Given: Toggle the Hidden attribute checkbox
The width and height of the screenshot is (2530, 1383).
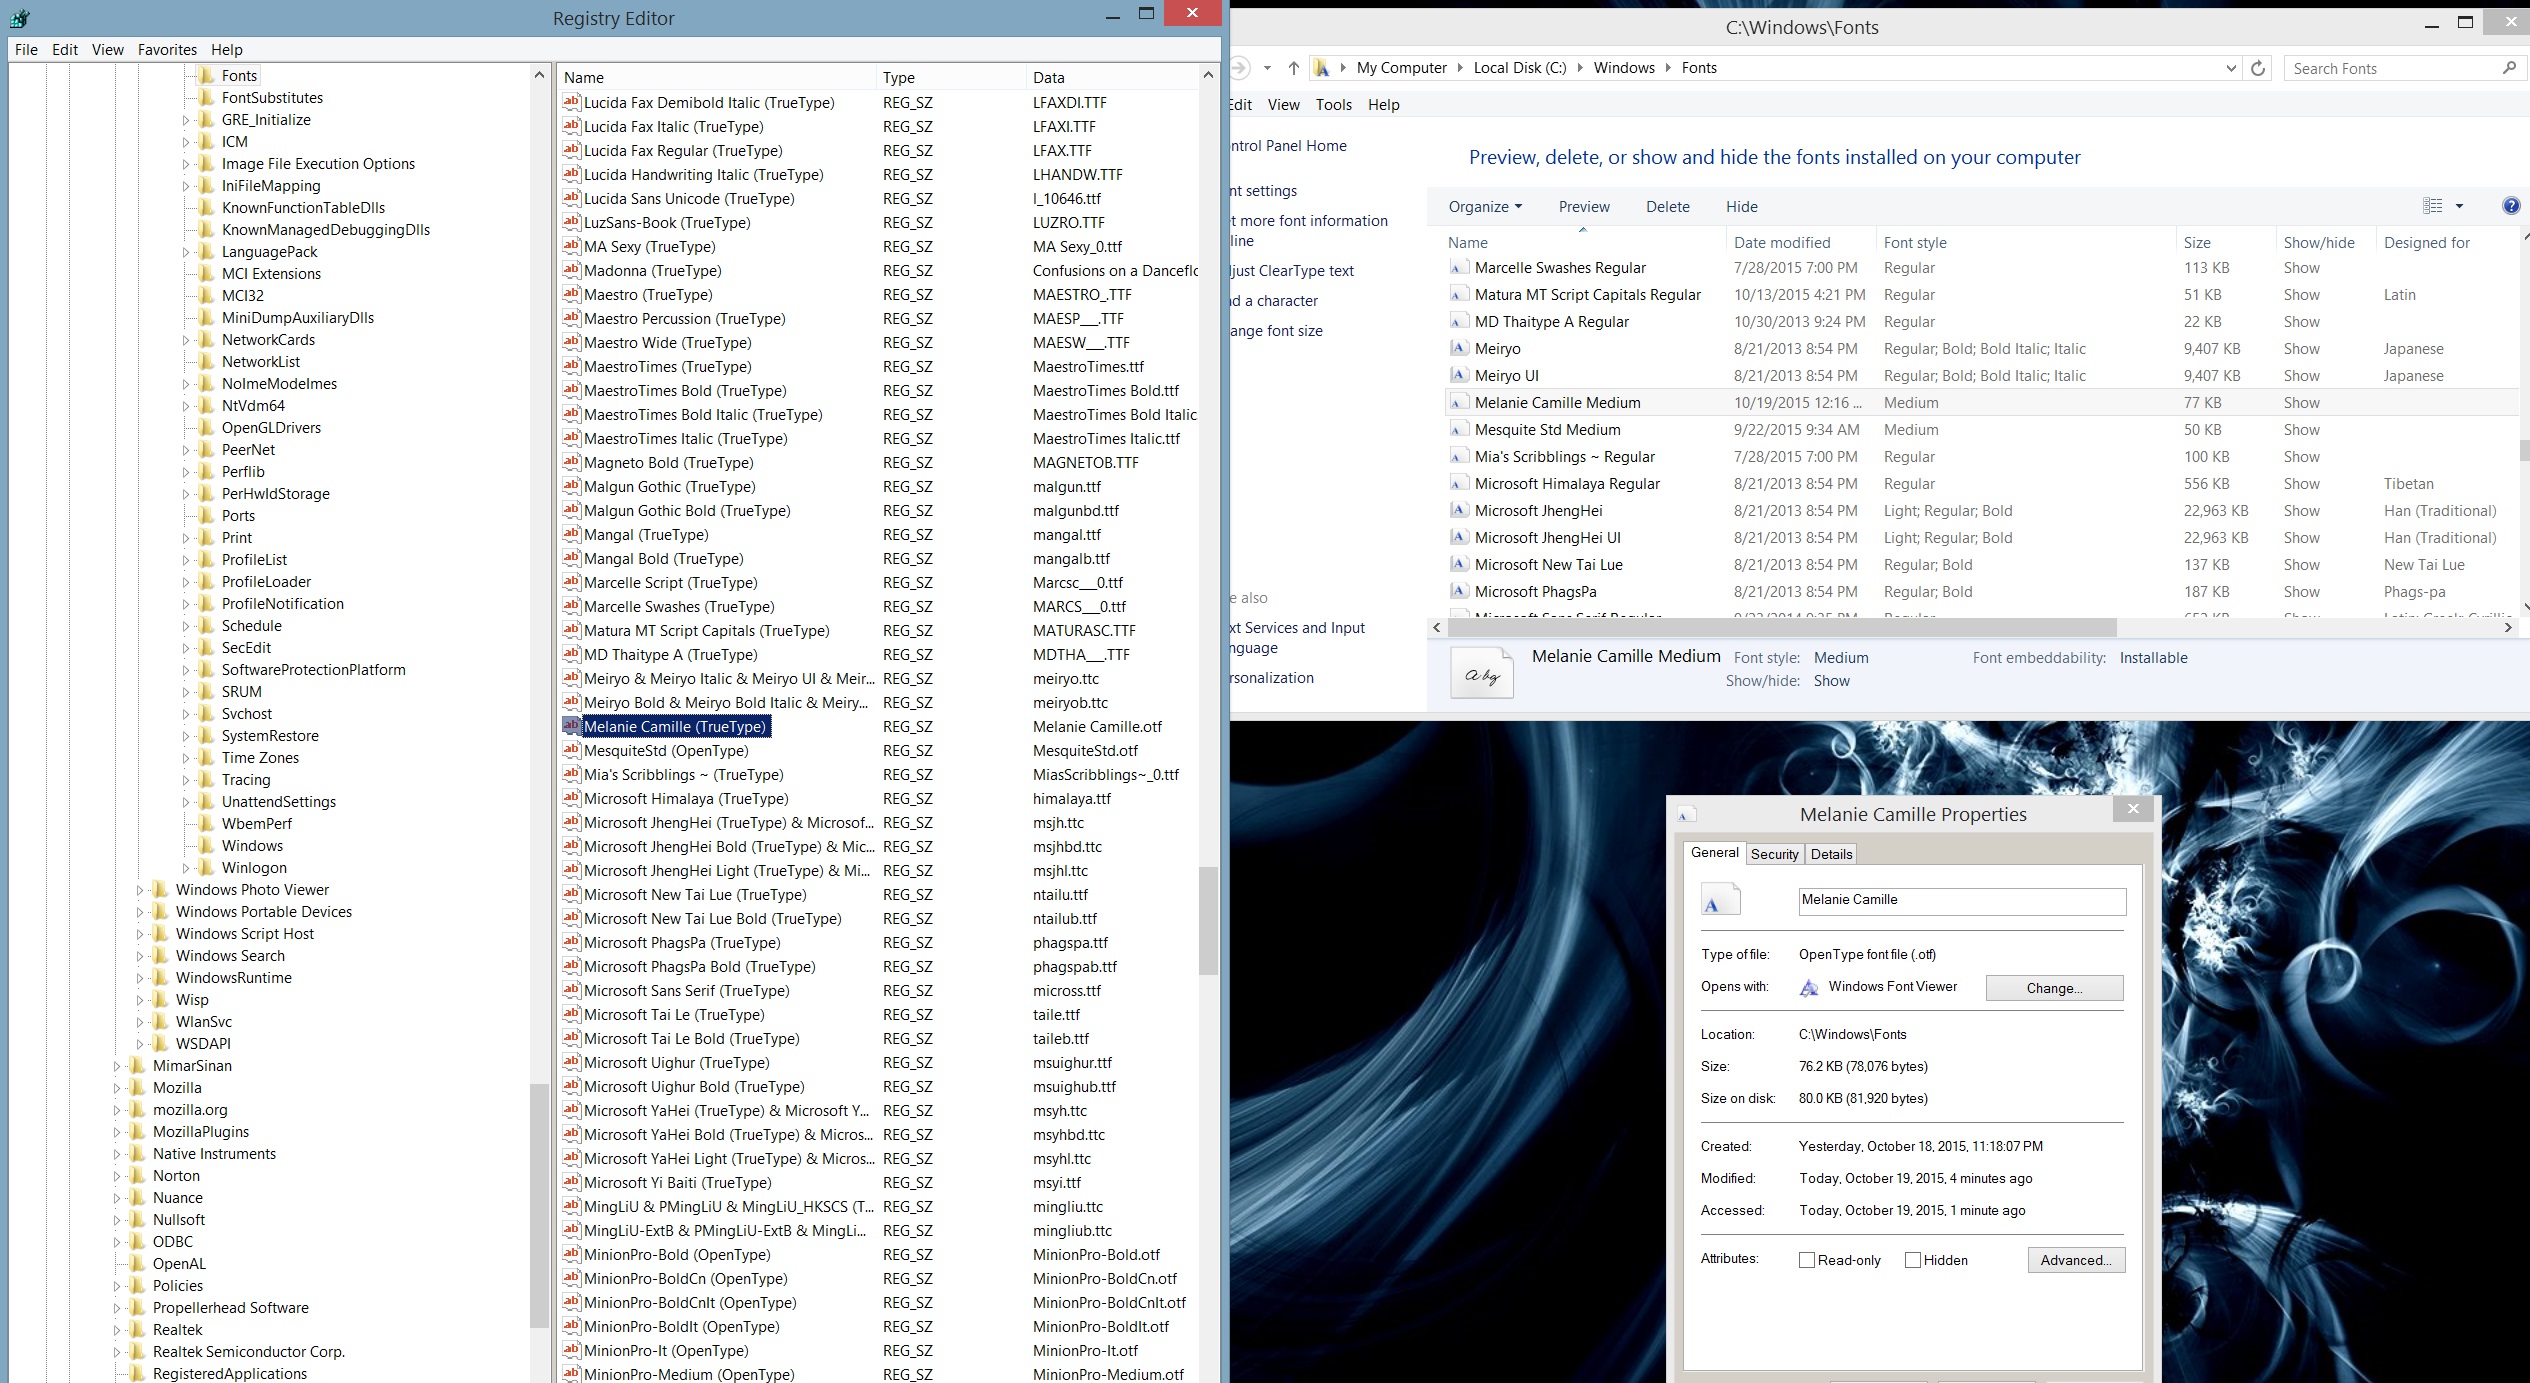Looking at the screenshot, I should click(1913, 1260).
